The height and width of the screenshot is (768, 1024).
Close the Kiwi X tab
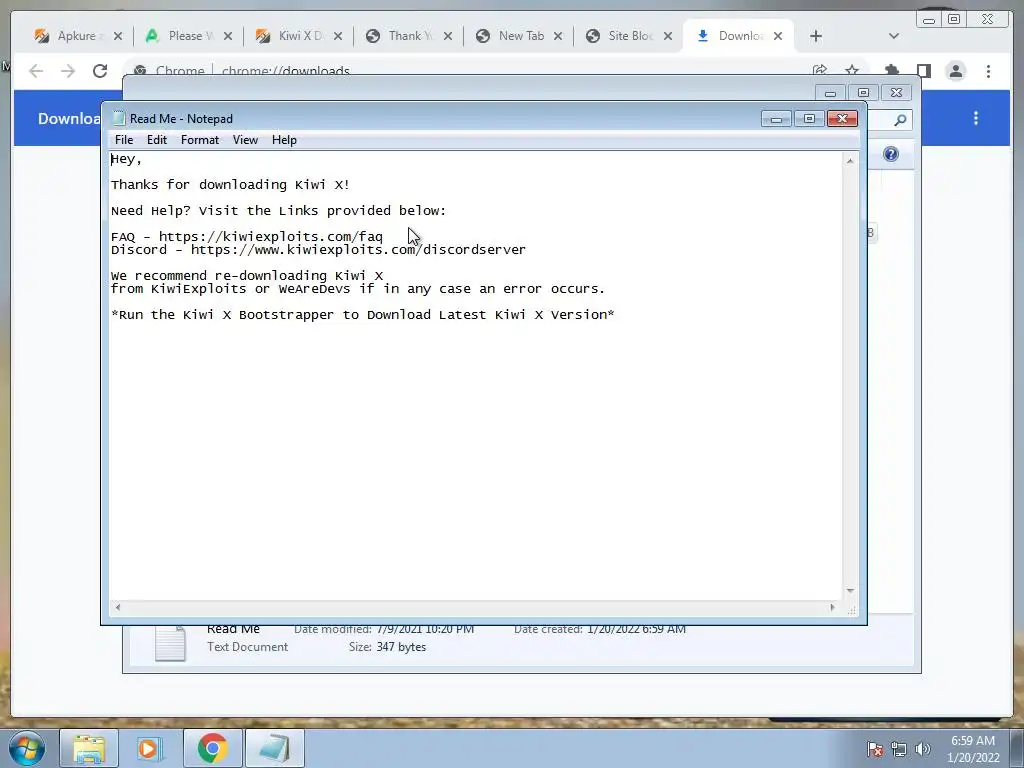[338, 36]
